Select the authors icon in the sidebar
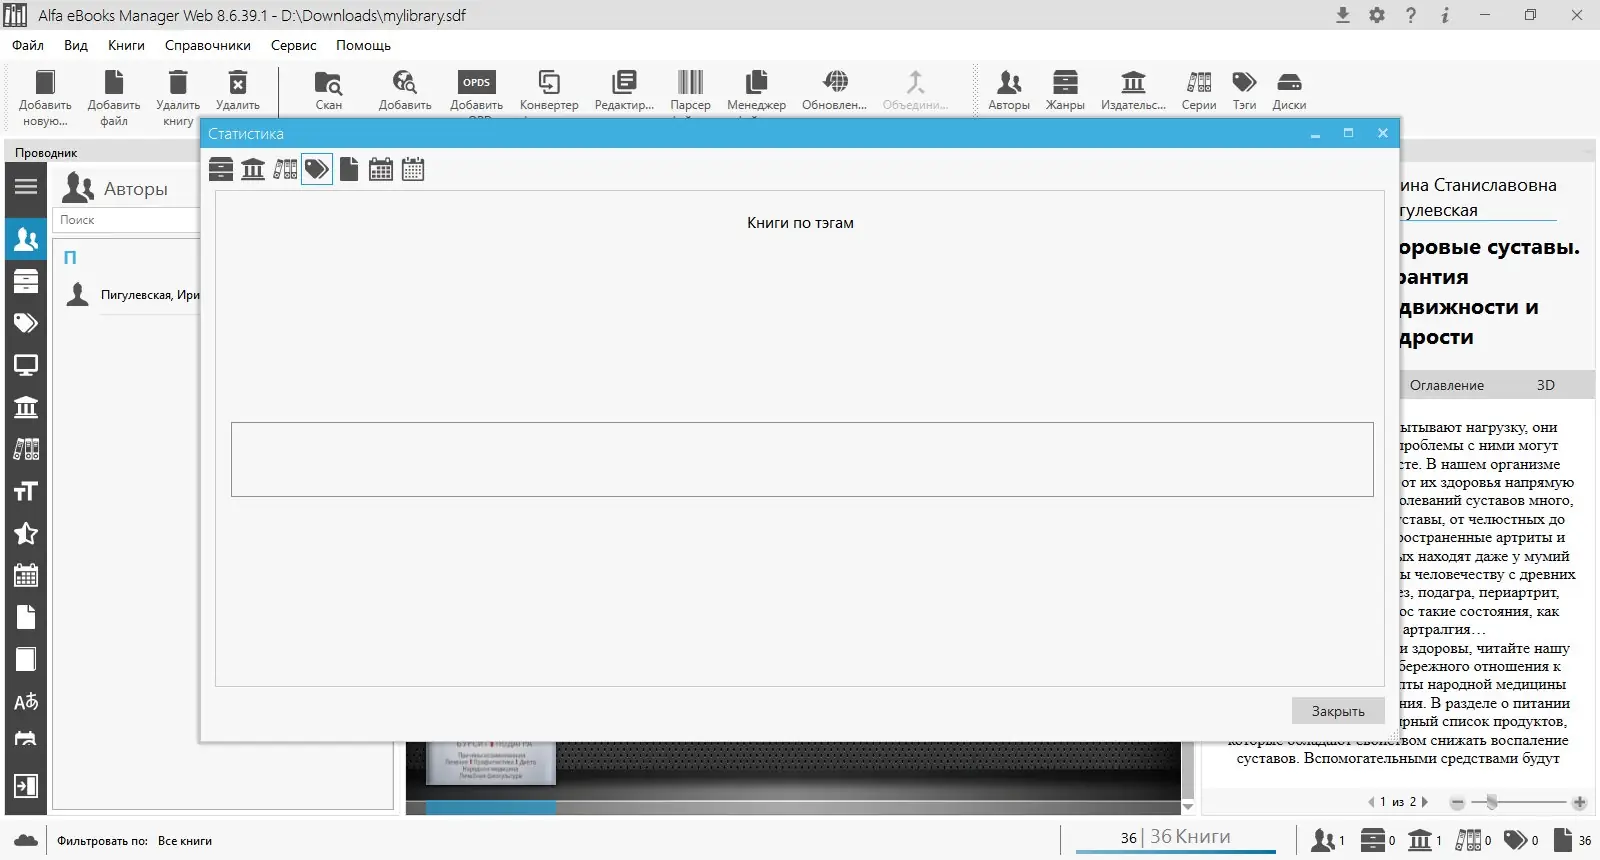Viewport: 1600px width, 860px height. point(26,239)
